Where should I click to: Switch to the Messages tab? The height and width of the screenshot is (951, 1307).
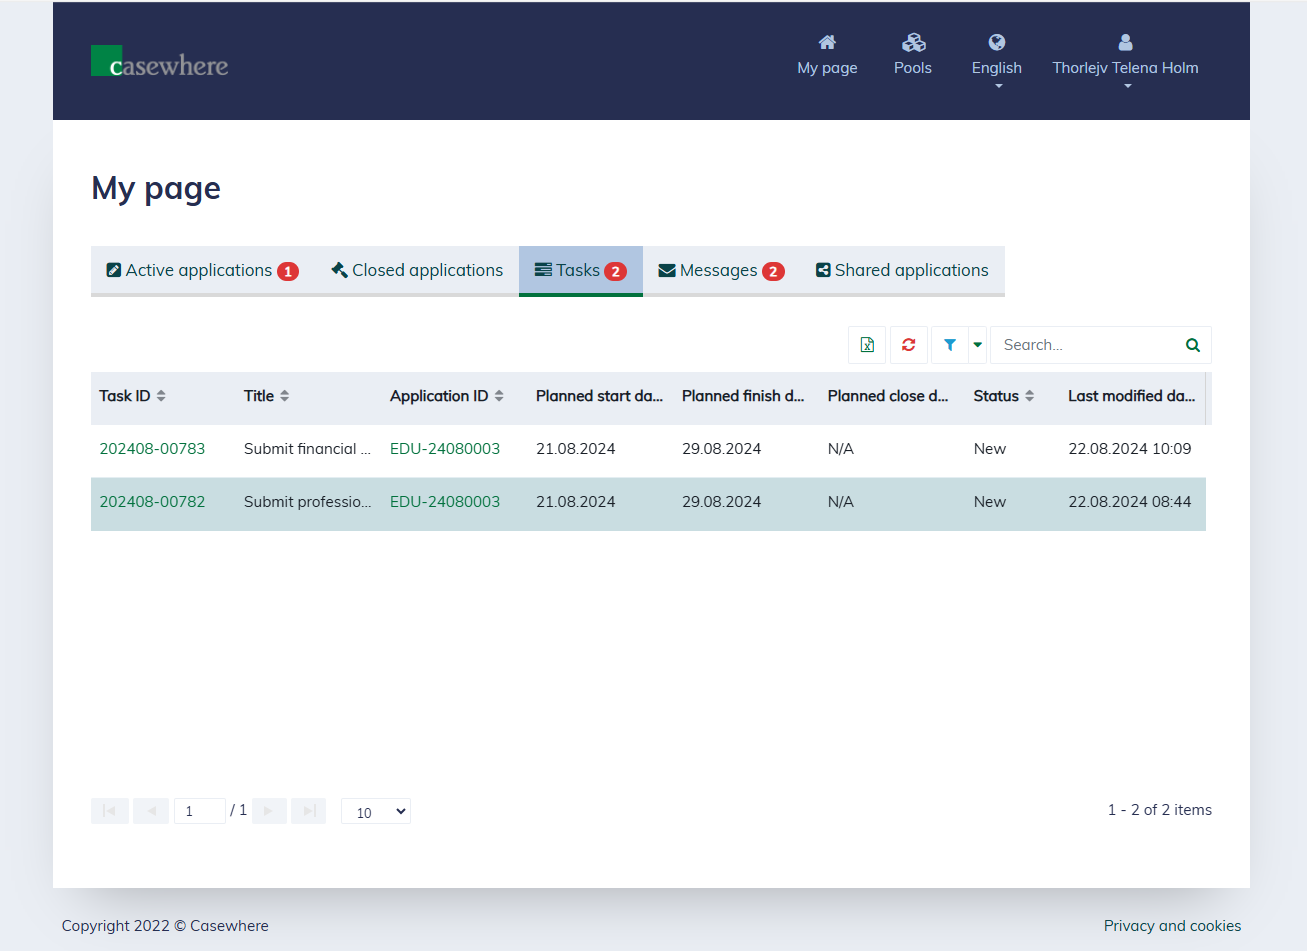pos(720,271)
